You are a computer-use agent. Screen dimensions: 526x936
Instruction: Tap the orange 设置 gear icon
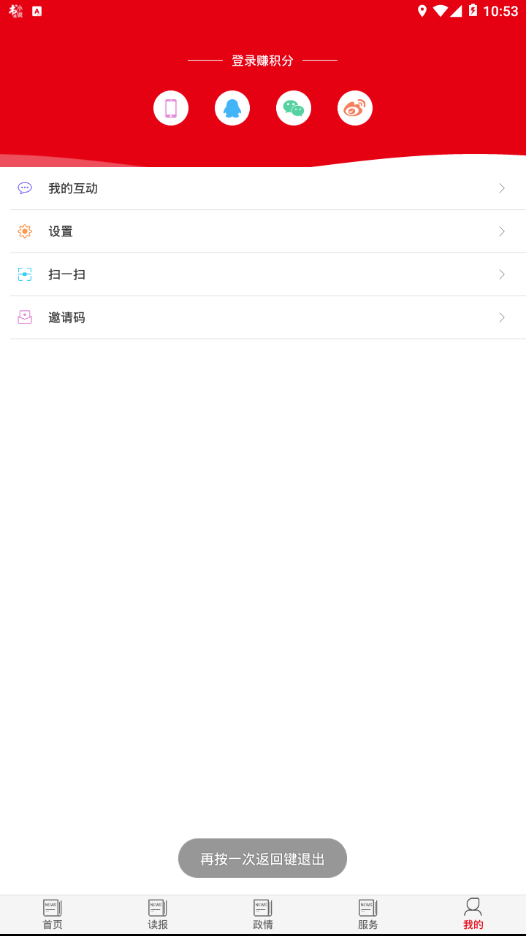[x=24, y=231]
